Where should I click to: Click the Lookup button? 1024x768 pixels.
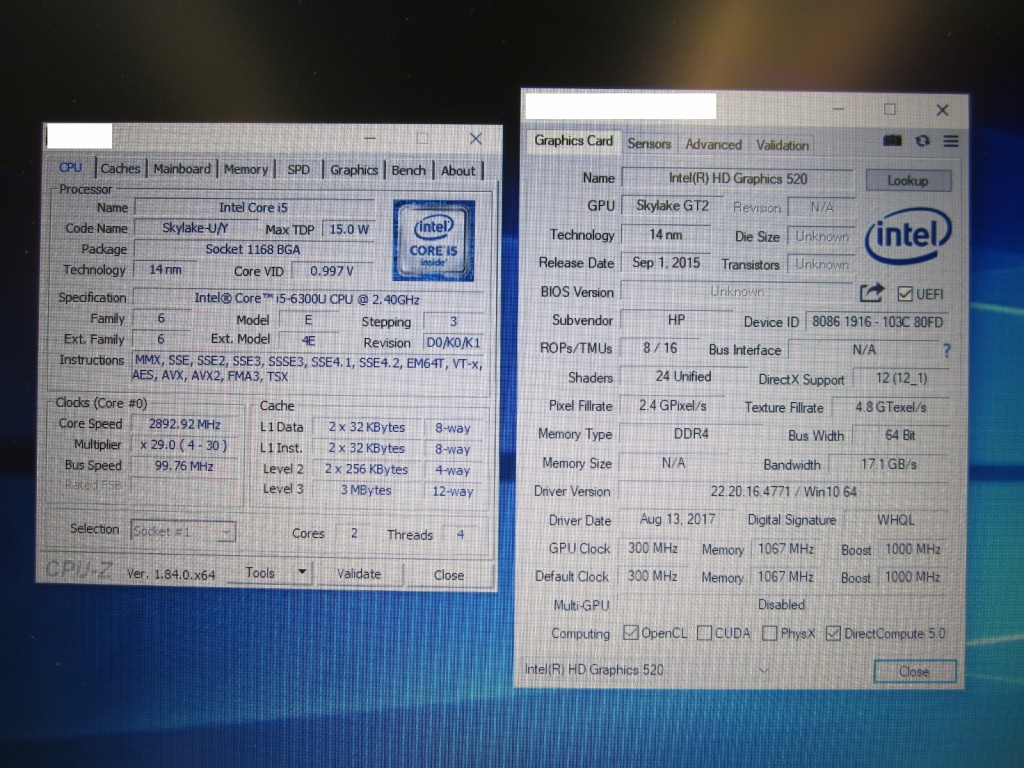point(908,180)
